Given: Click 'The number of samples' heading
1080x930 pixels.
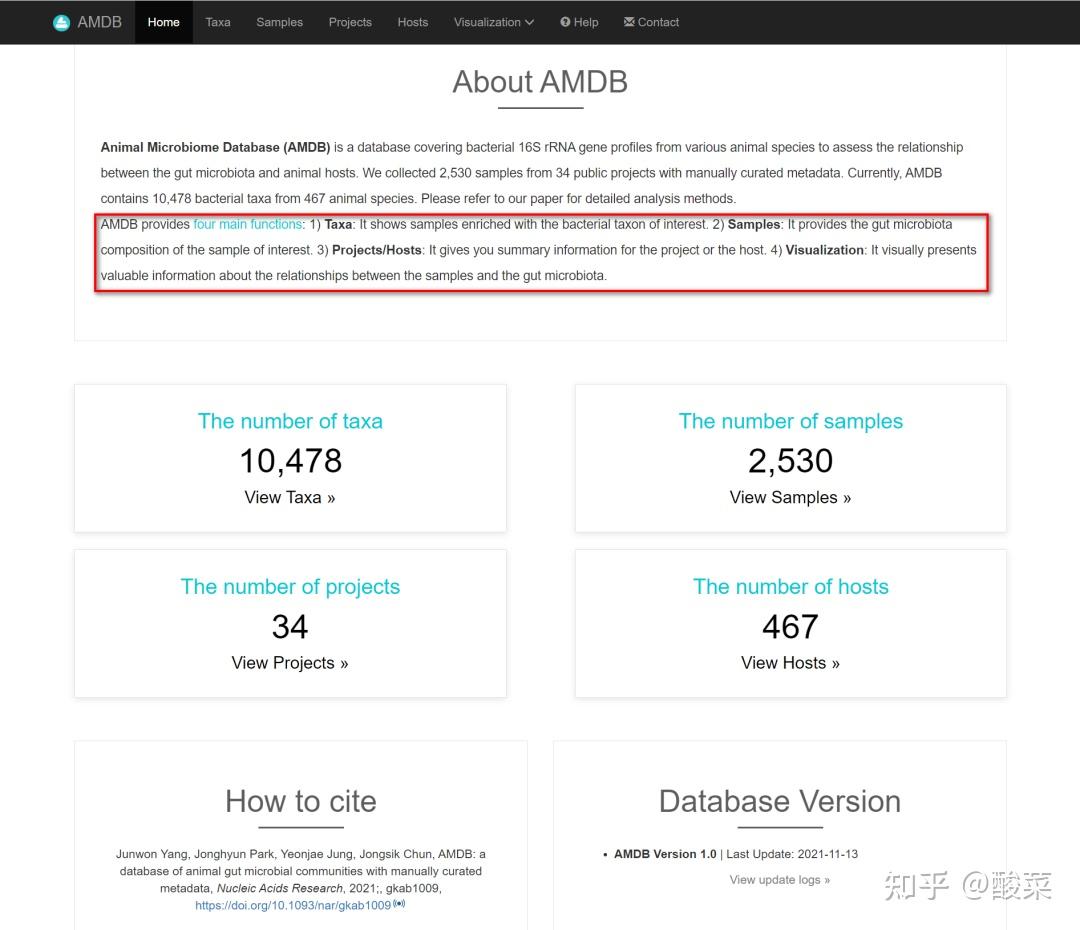Looking at the screenshot, I should tap(791, 421).
